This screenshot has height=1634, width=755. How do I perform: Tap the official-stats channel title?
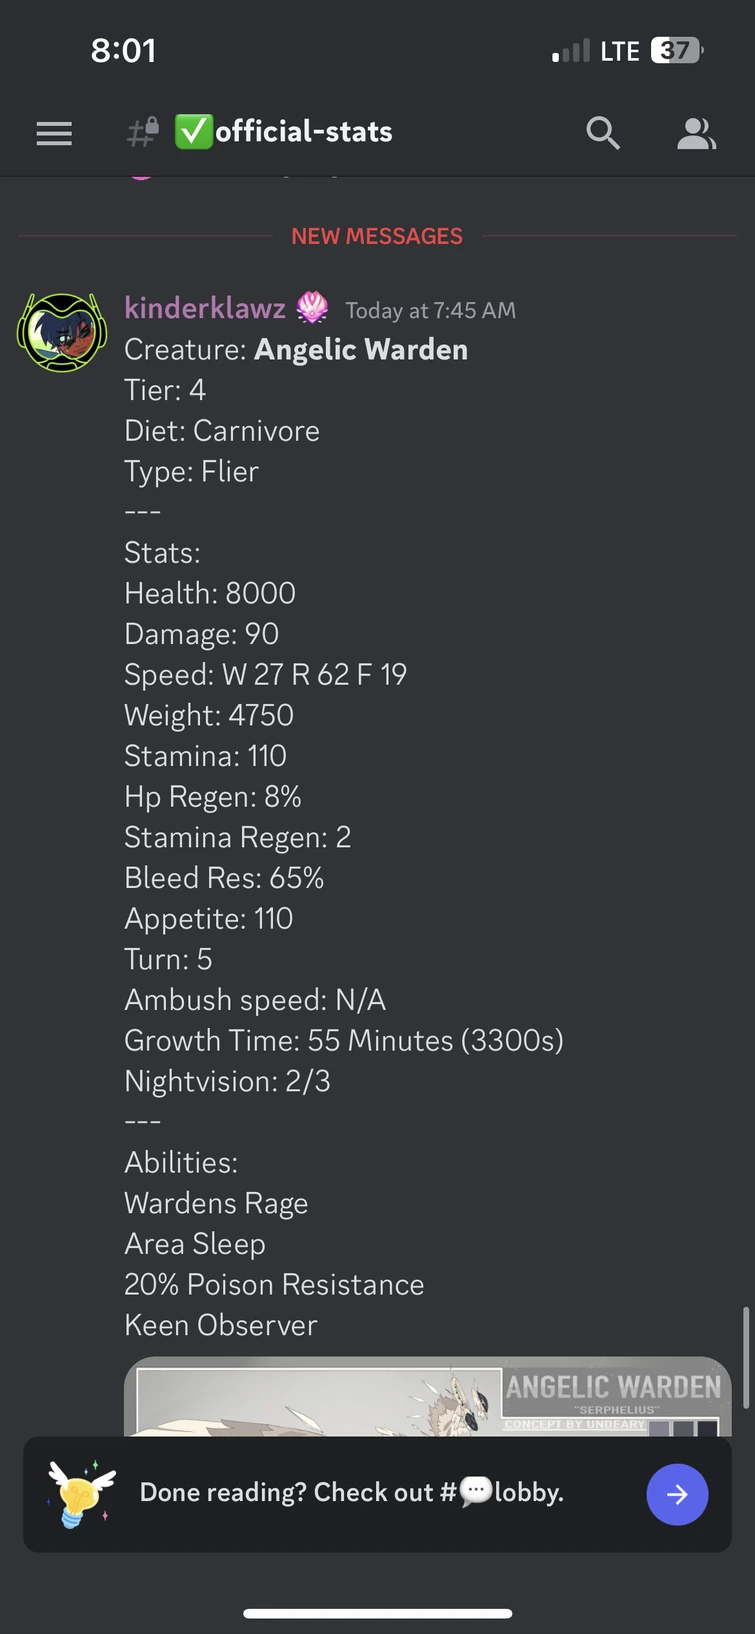tap(304, 132)
